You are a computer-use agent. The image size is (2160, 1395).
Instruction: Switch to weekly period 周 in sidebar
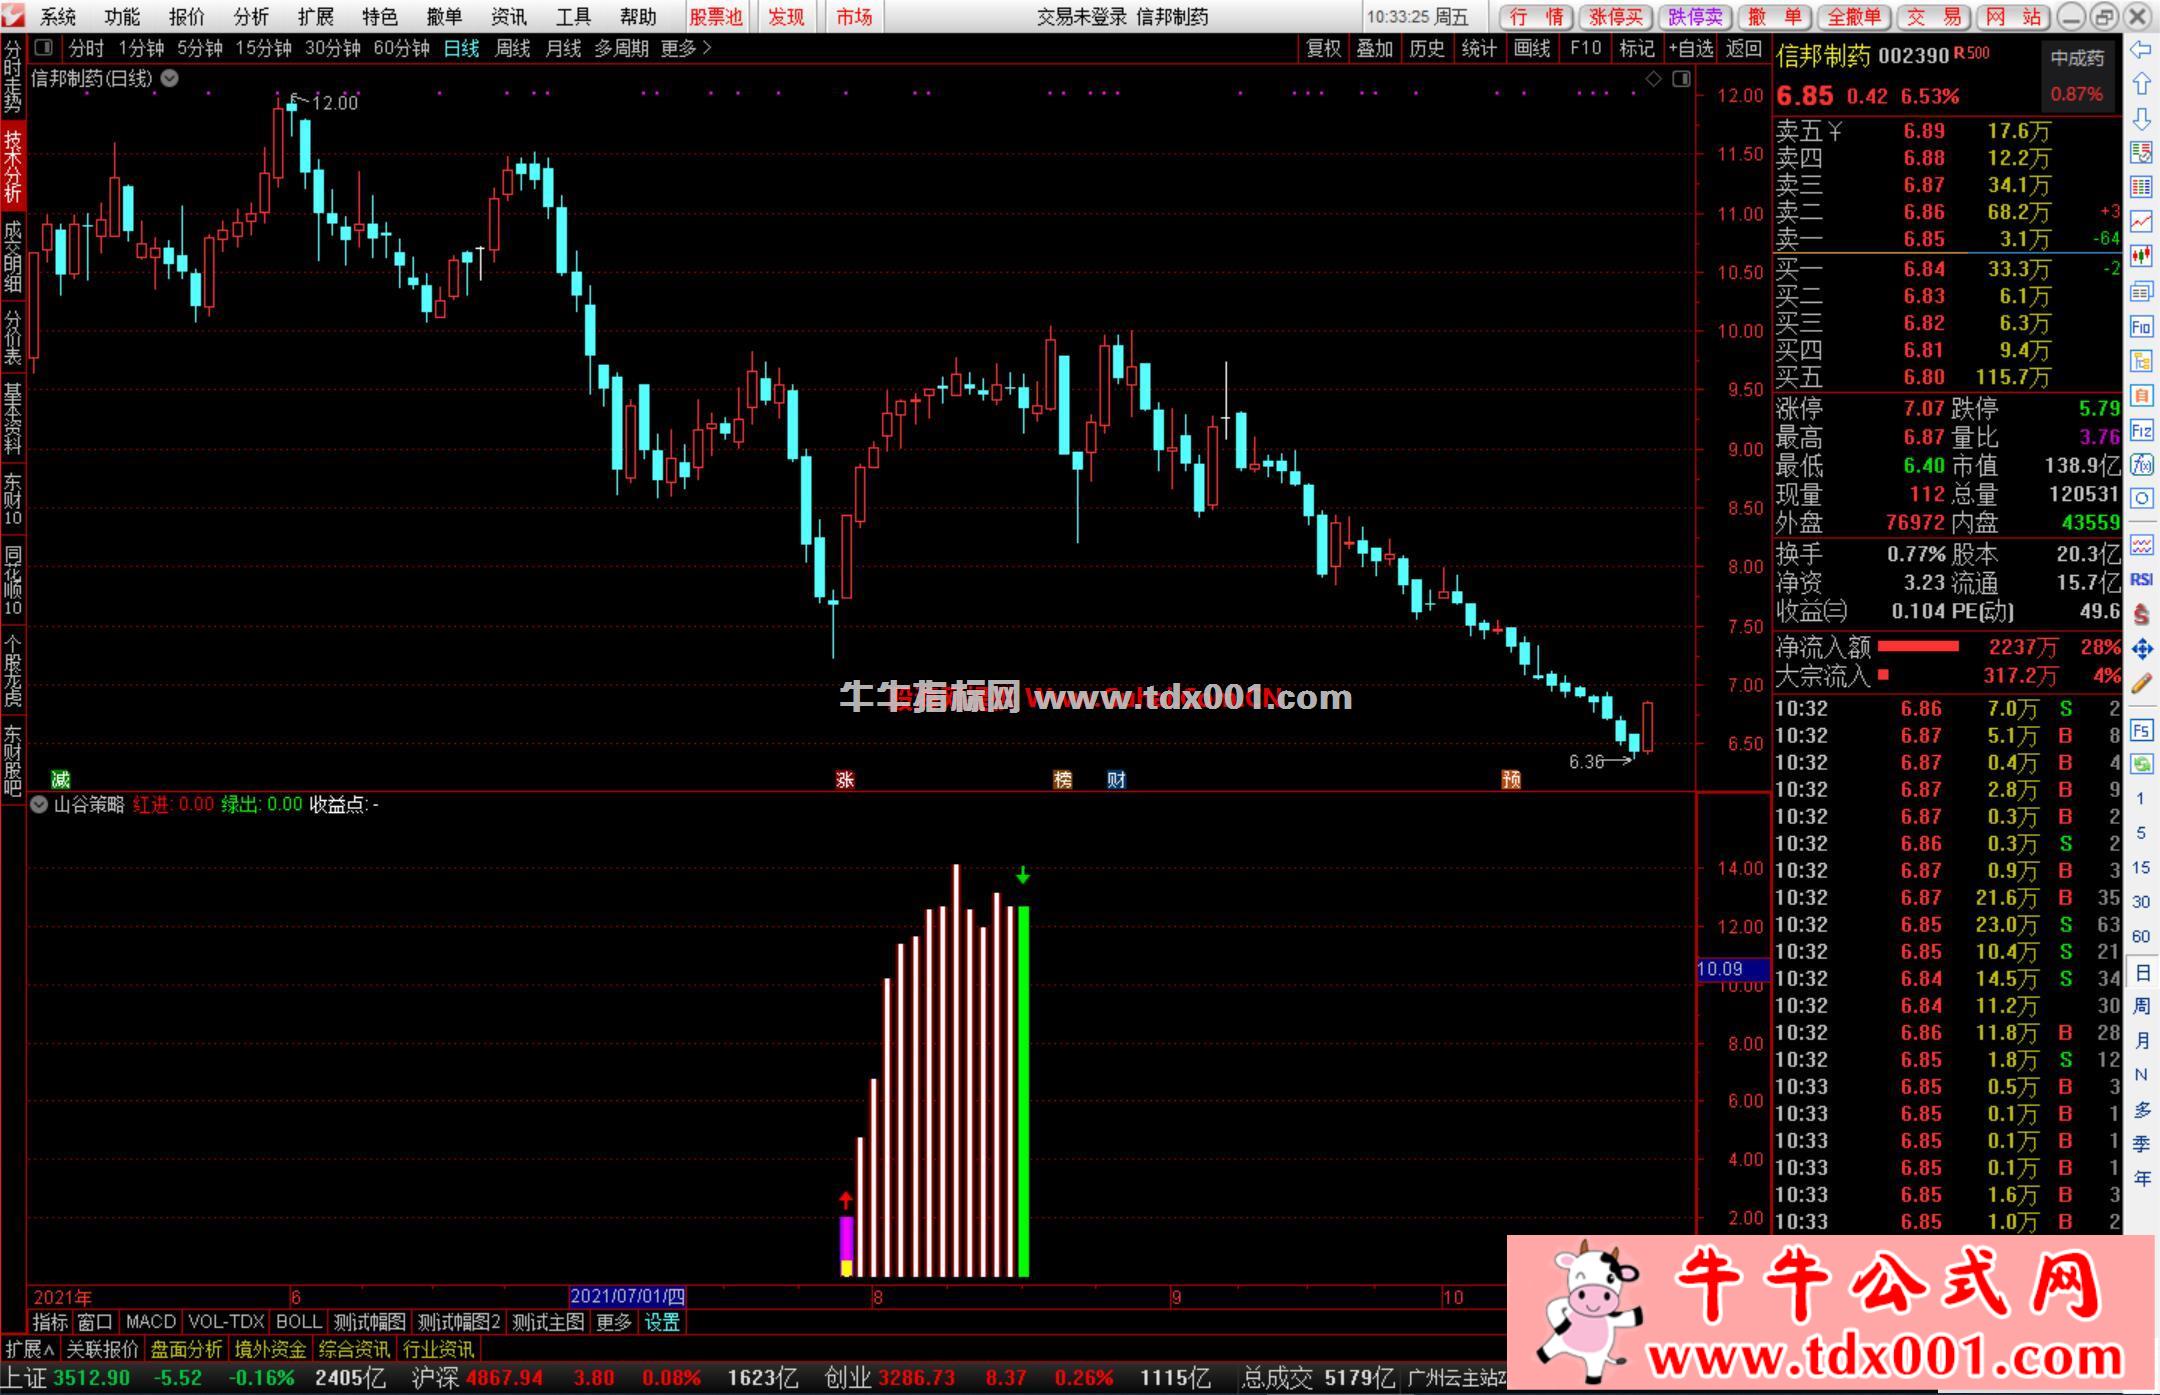[x=2141, y=1006]
